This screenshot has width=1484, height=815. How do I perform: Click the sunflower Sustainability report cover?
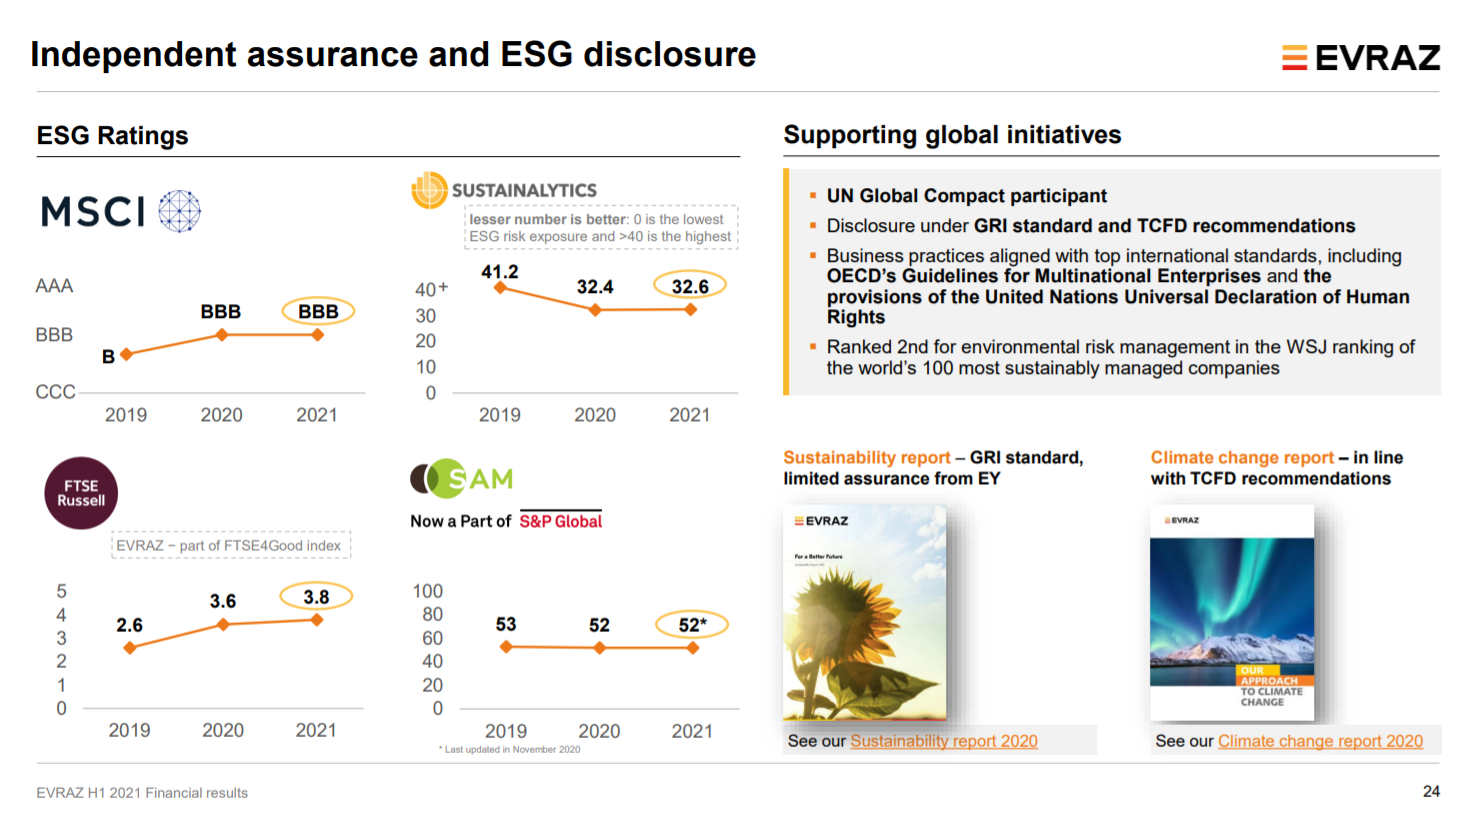pyautogui.click(x=864, y=613)
